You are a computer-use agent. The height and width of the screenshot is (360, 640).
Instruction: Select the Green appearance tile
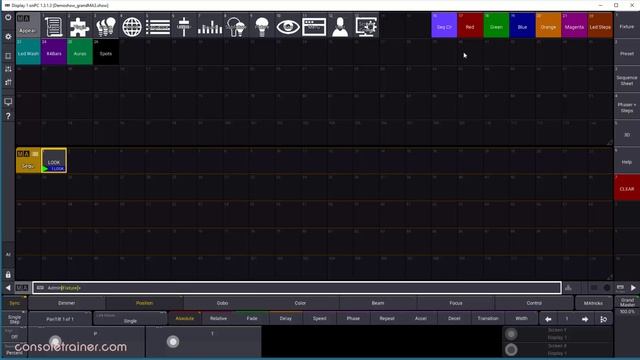click(496, 25)
